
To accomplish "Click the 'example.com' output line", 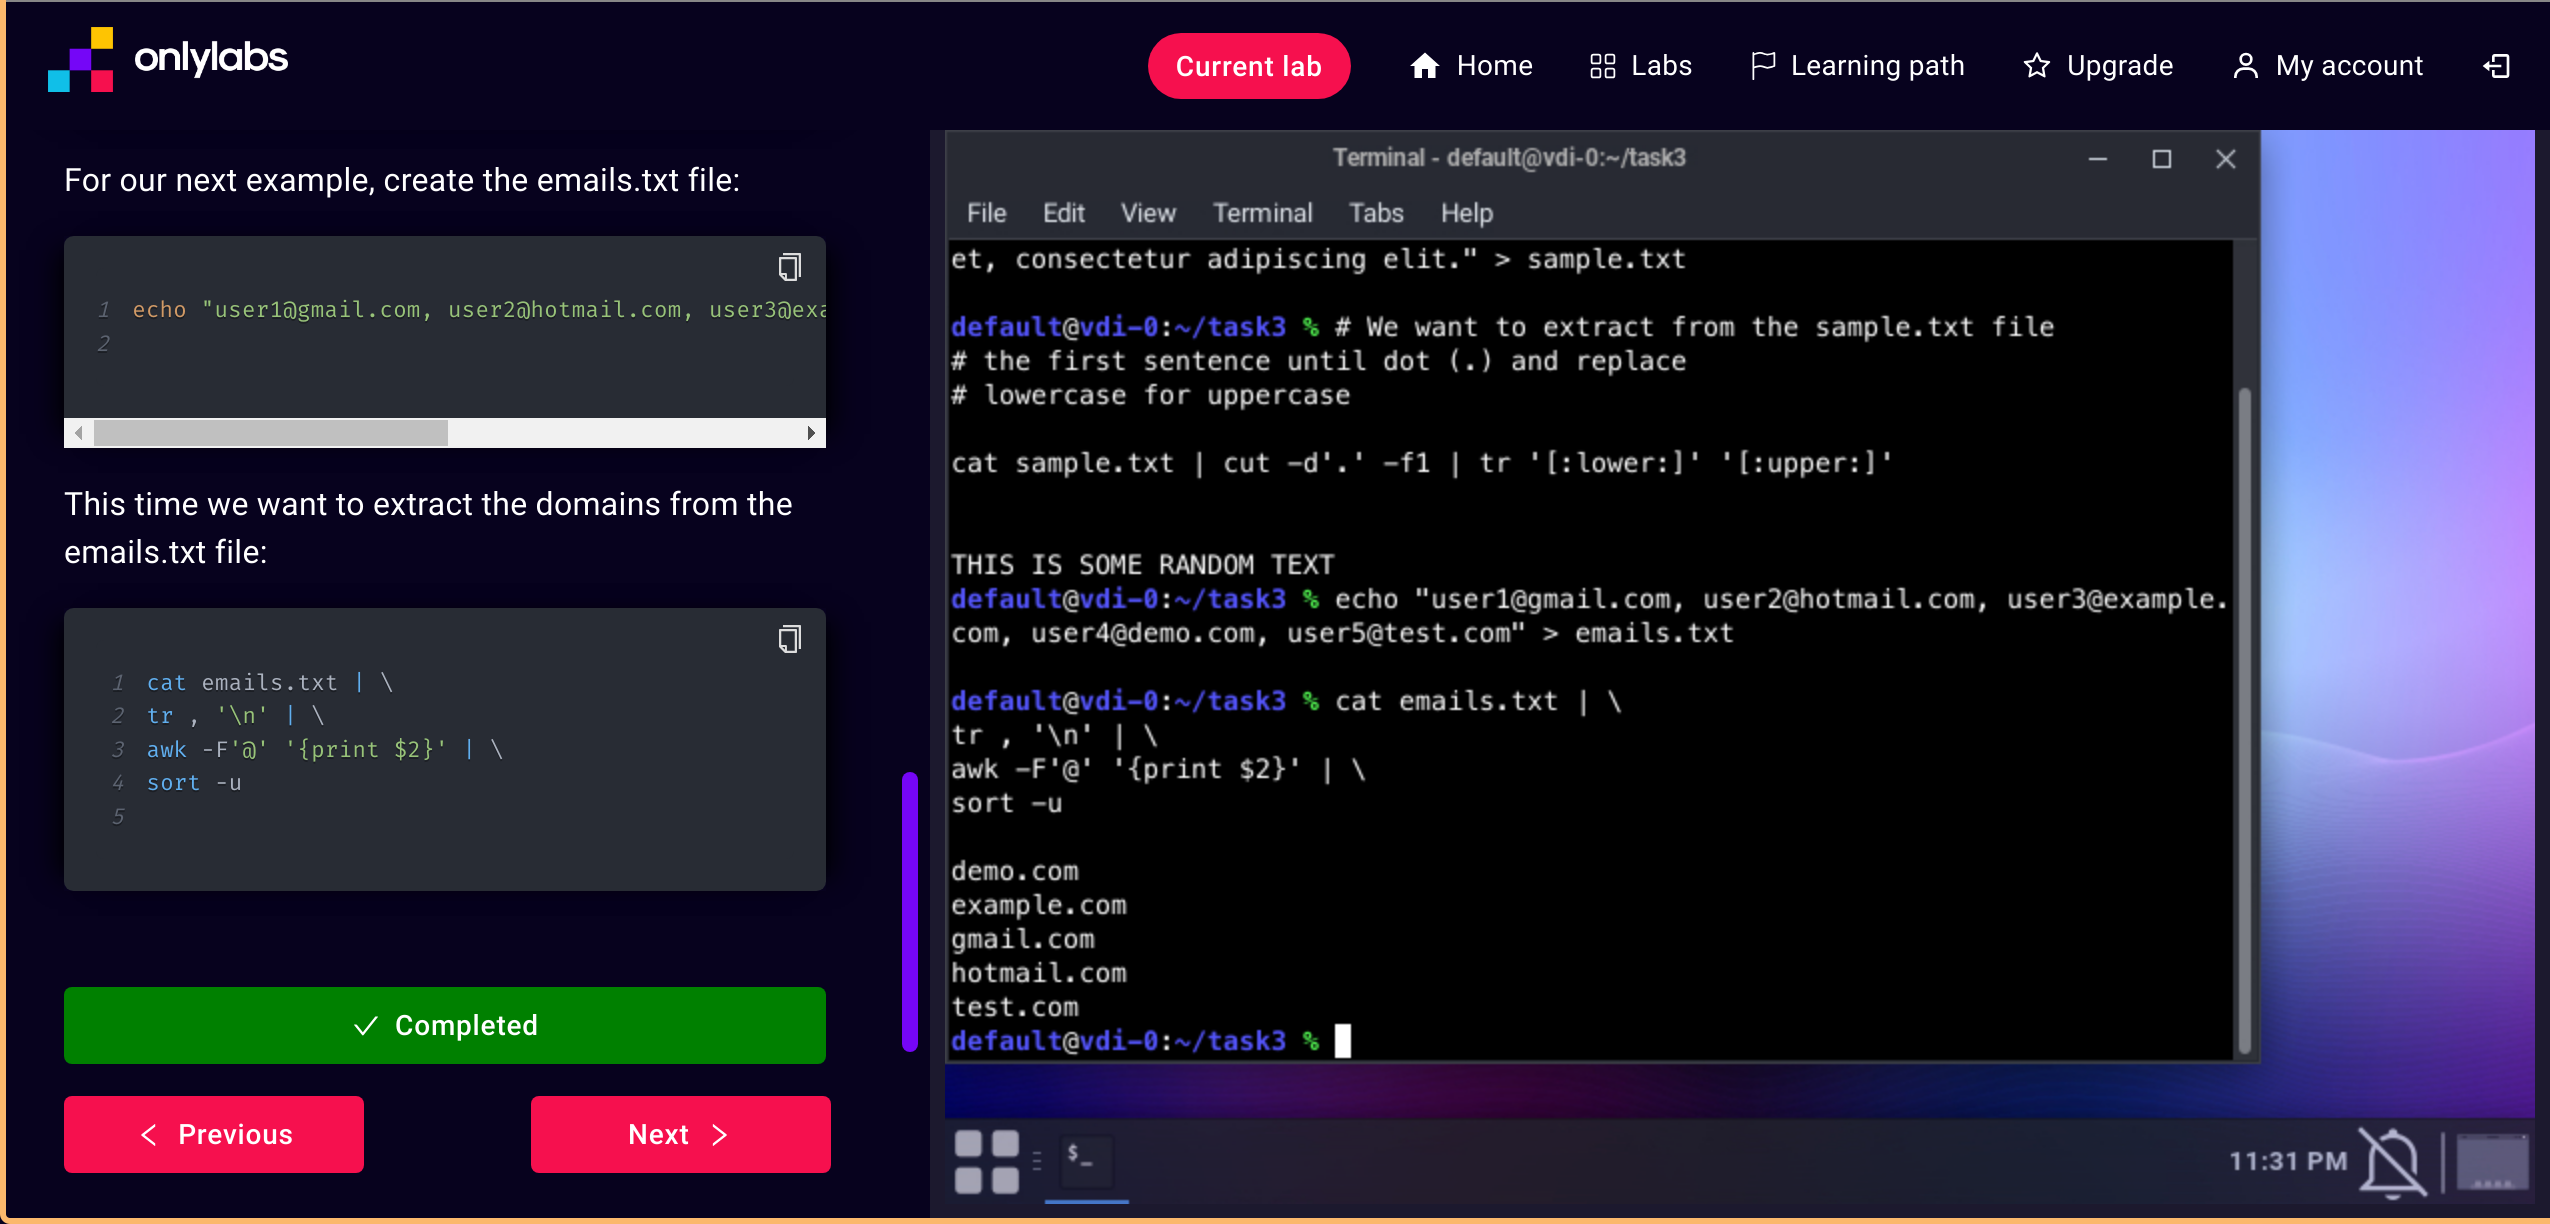I will coord(1039,905).
